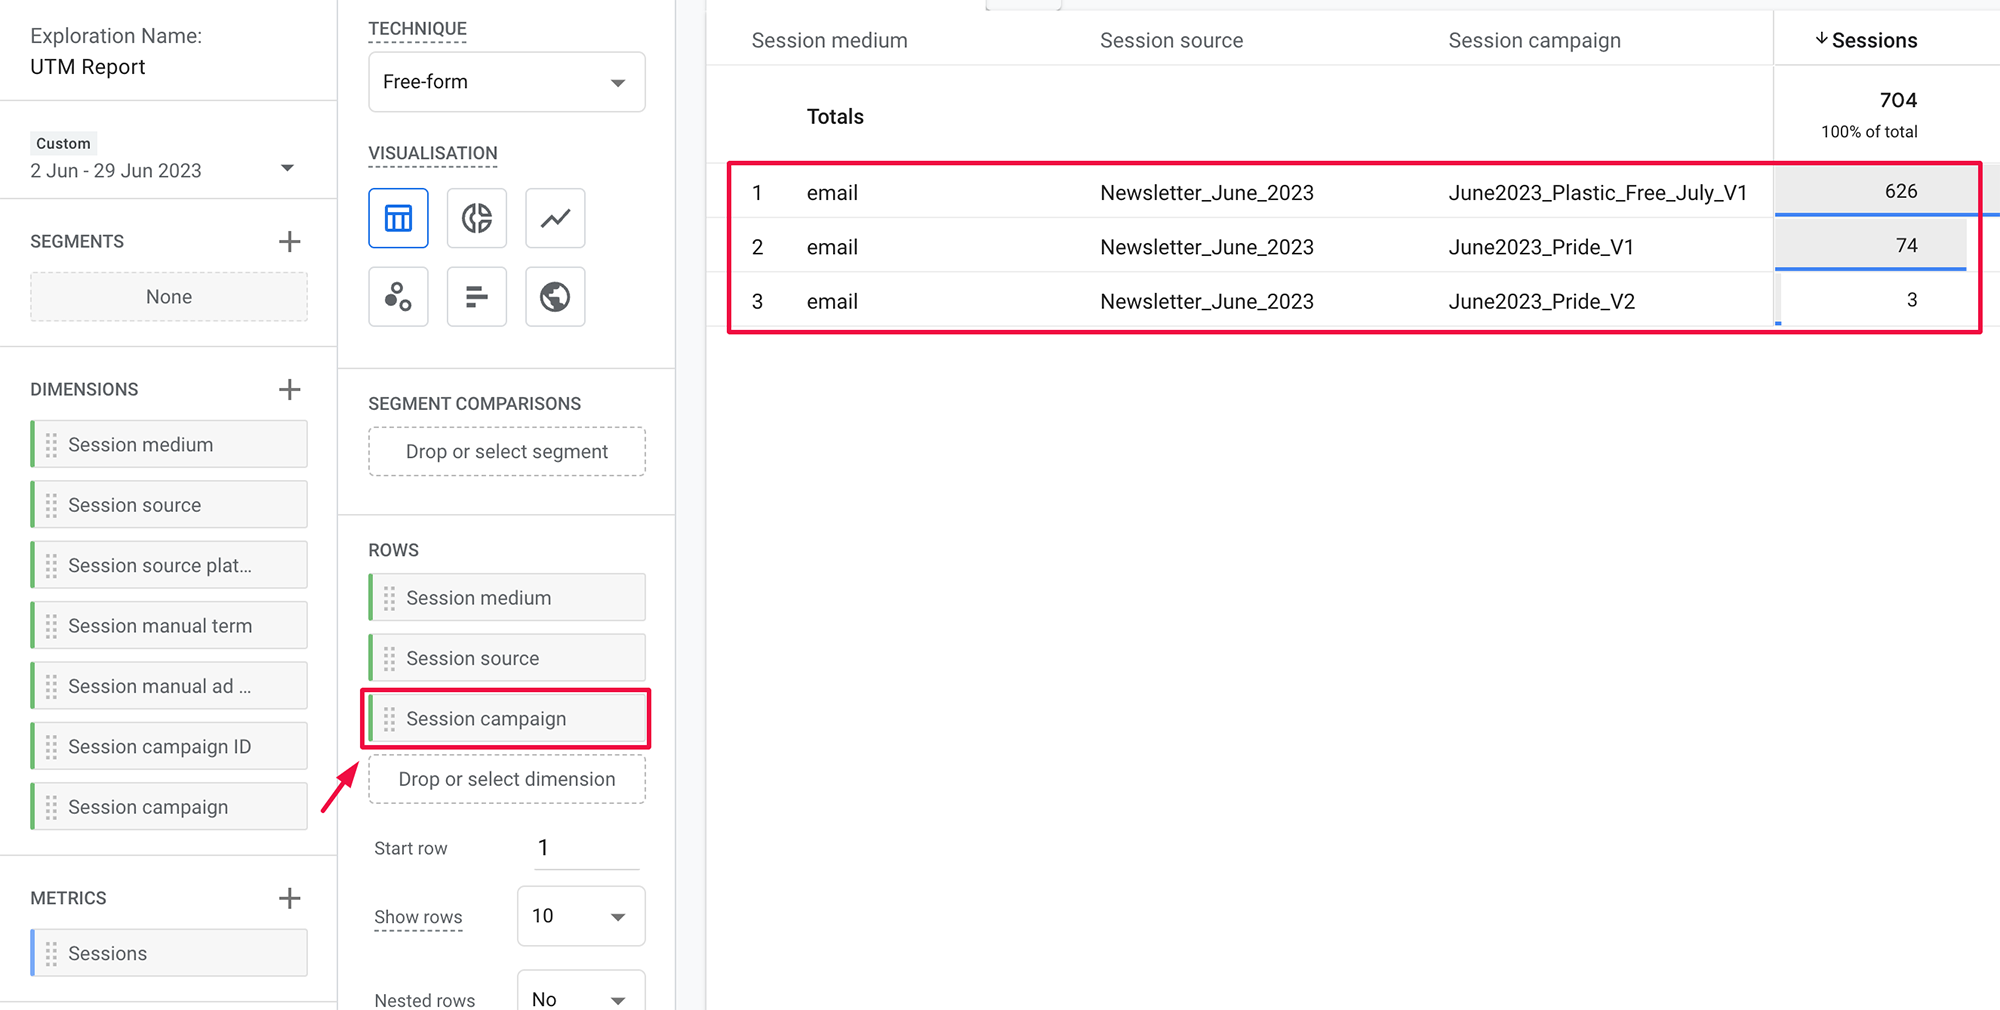Image resolution: width=2000 pixels, height=1010 pixels.
Task: Select Session medium in Dimensions list
Action: (169, 444)
